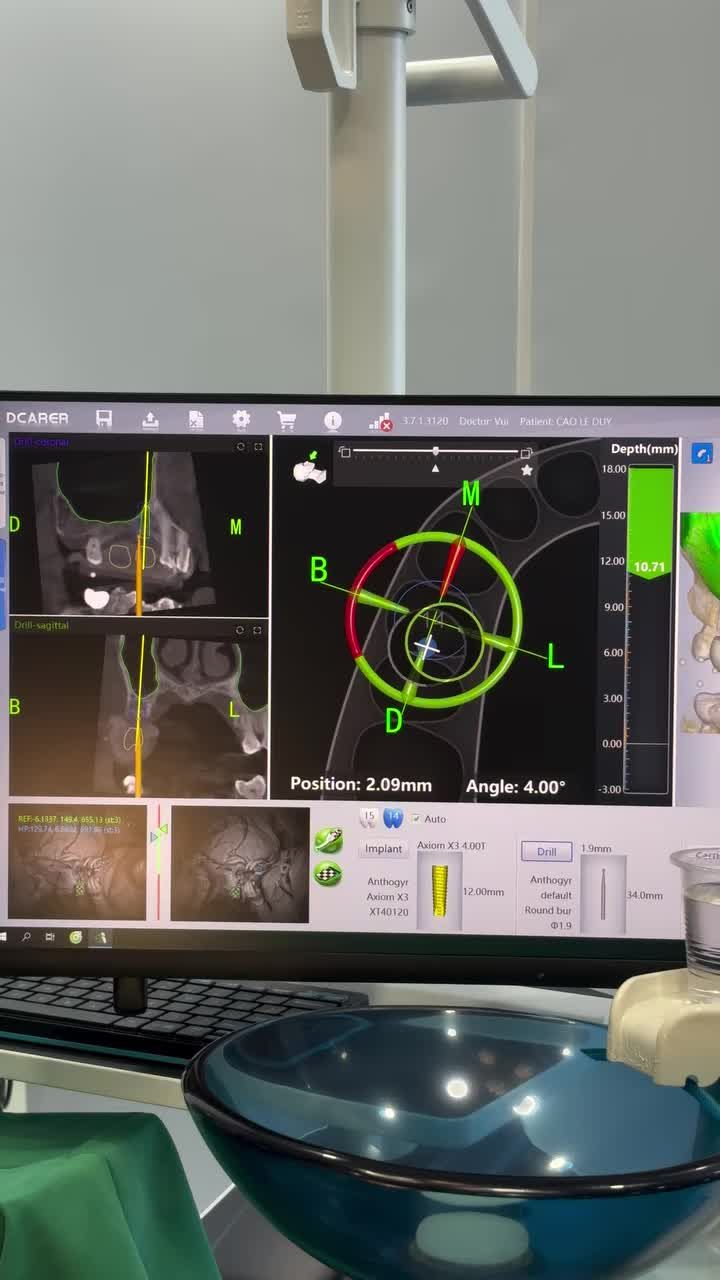Click the refresh icon in Drill-coronal view
The height and width of the screenshot is (1280, 720).
click(x=241, y=447)
